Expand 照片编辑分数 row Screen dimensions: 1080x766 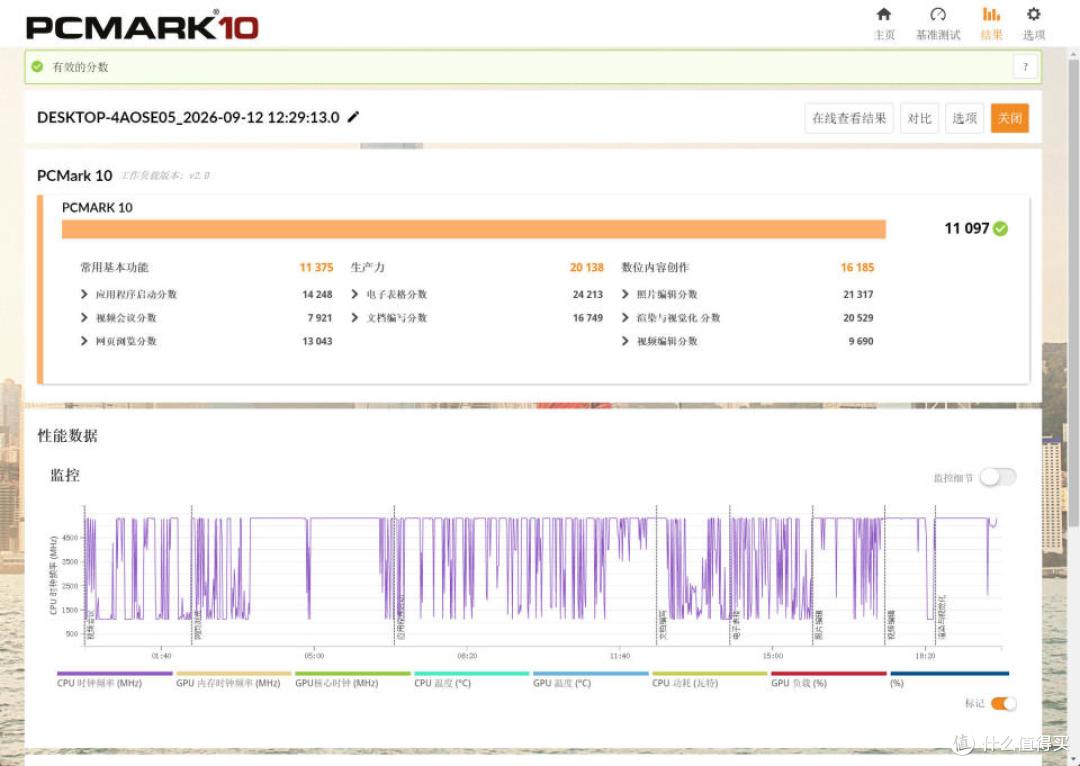coord(625,294)
